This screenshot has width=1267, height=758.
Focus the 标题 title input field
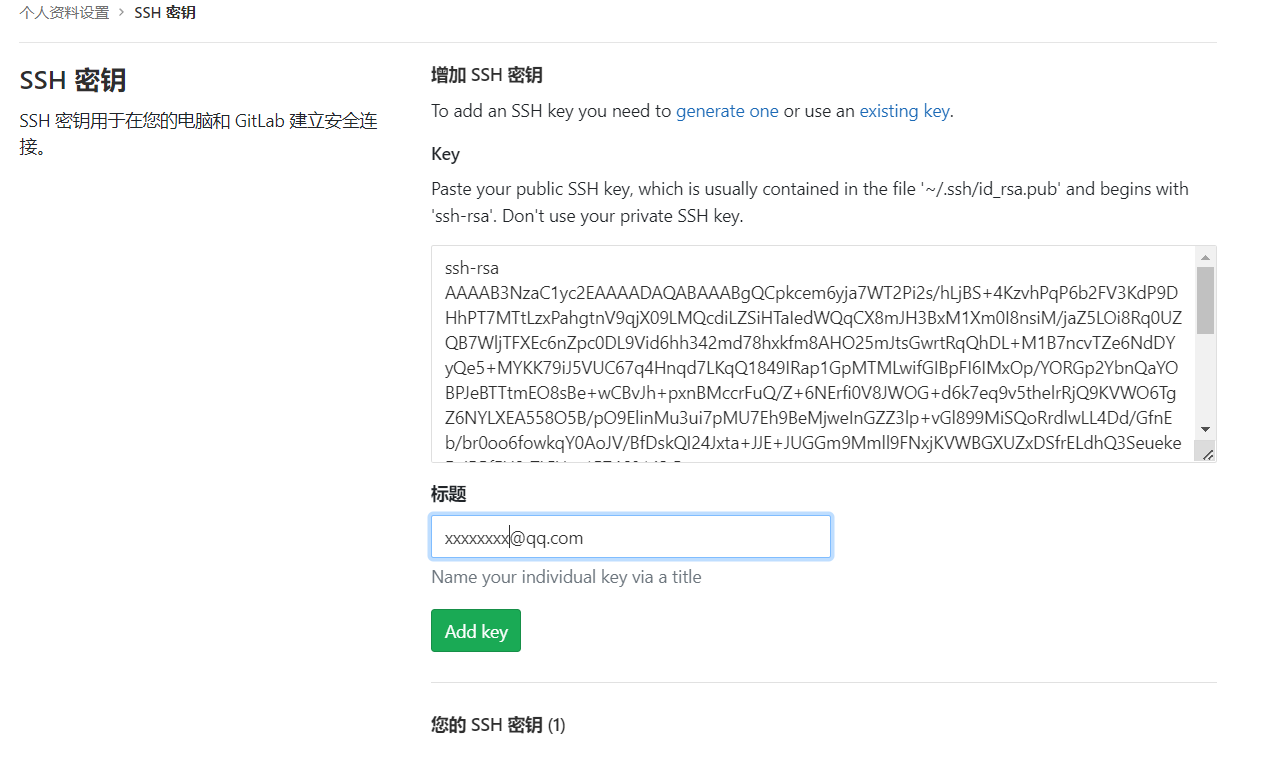pos(630,536)
